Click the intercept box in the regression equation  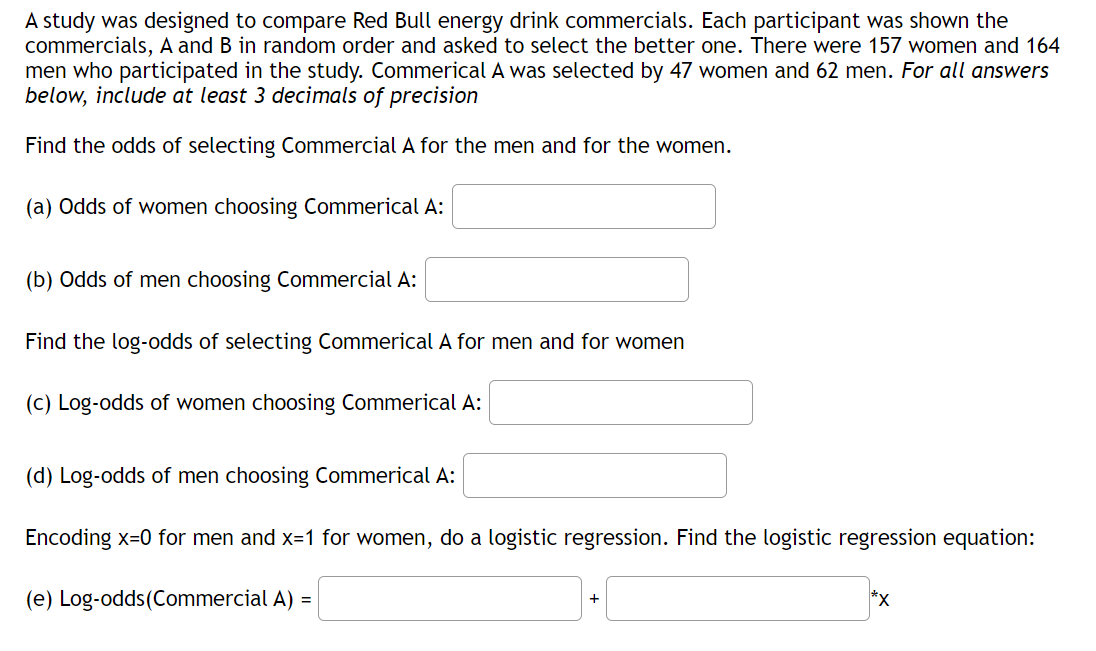point(449,598)
